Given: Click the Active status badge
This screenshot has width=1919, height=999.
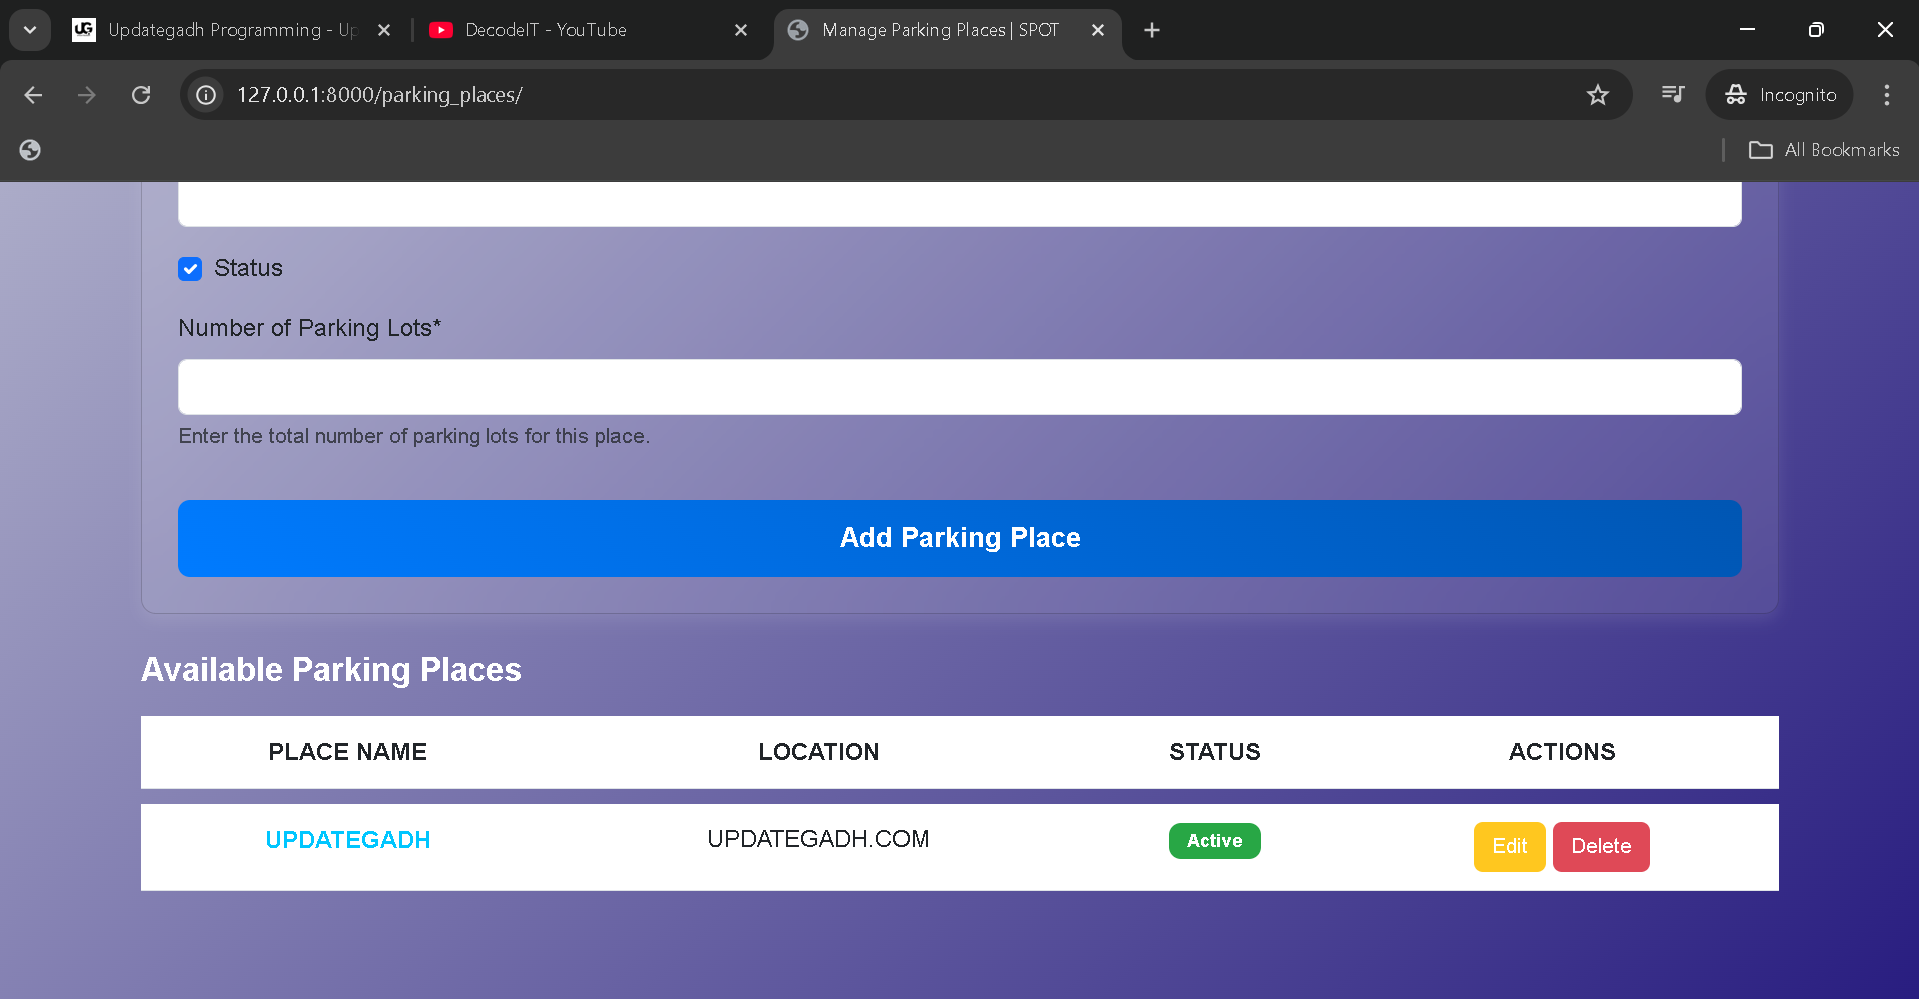Looking at the screenshot, I should coord(1215,841).
